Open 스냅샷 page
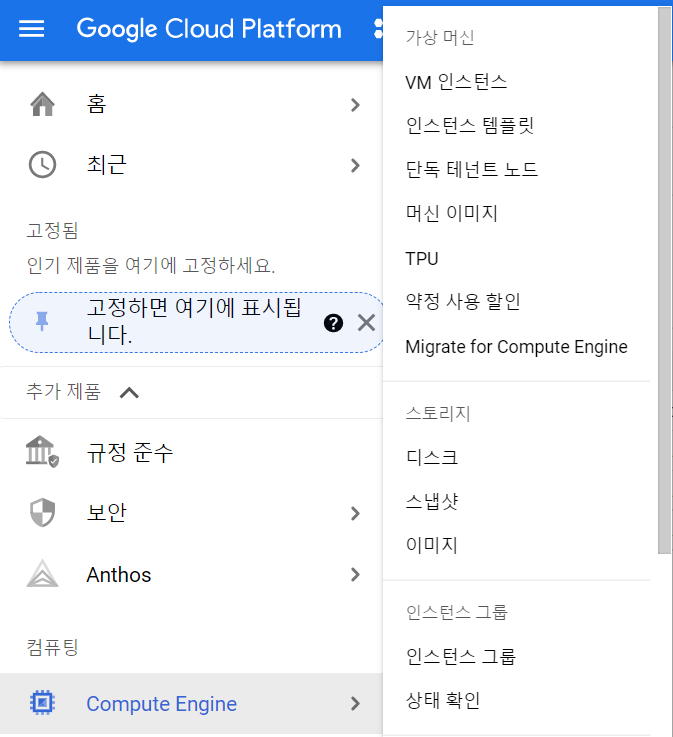The image size is (673, 737). click(431, 501)
